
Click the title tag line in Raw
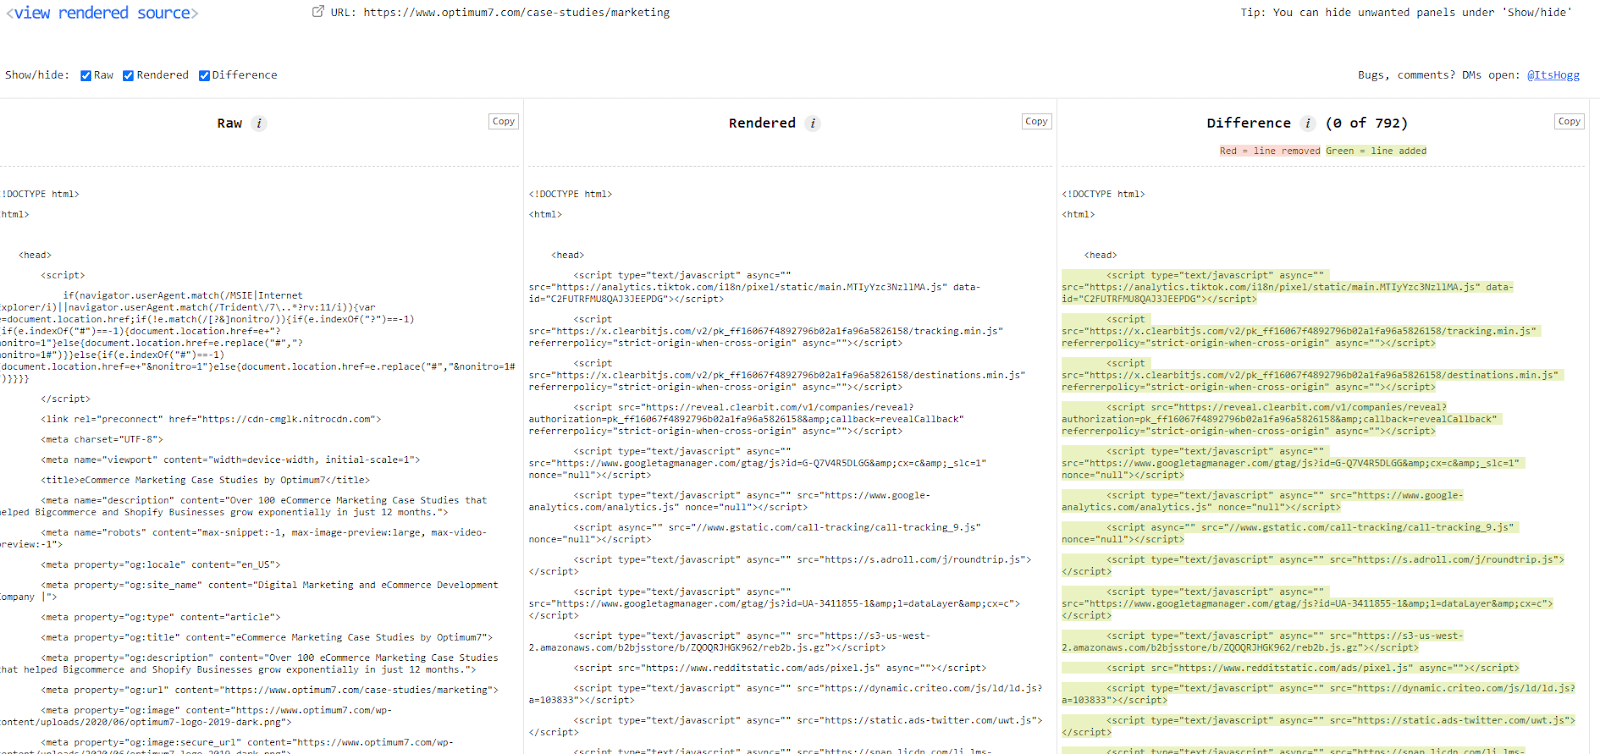[x=205, y=480]
